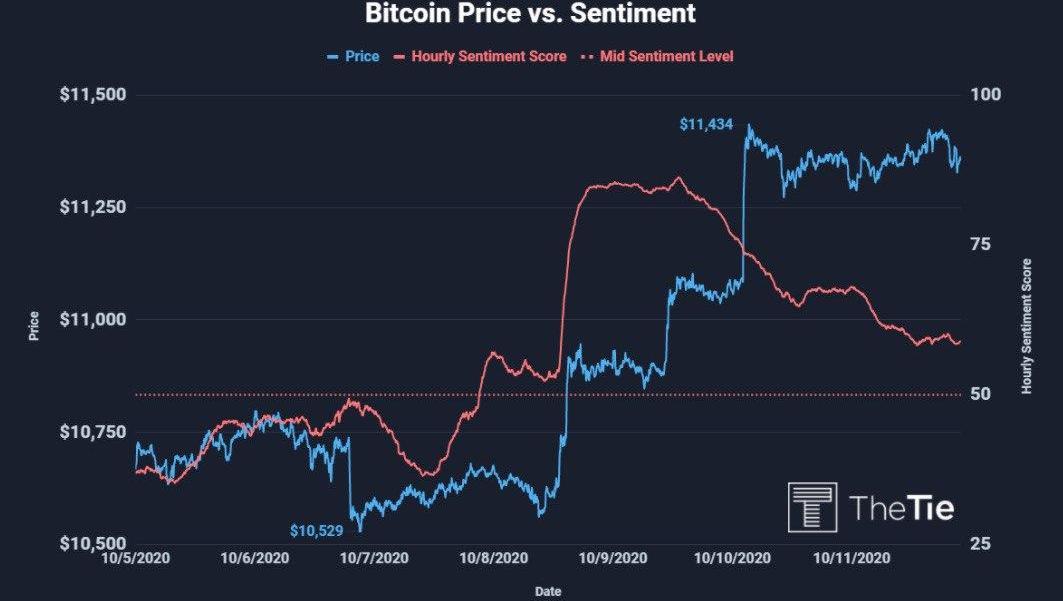1063x601 pixels.
Task: Click the 10/8/2020 date axis label
Action: click(494, 558)
